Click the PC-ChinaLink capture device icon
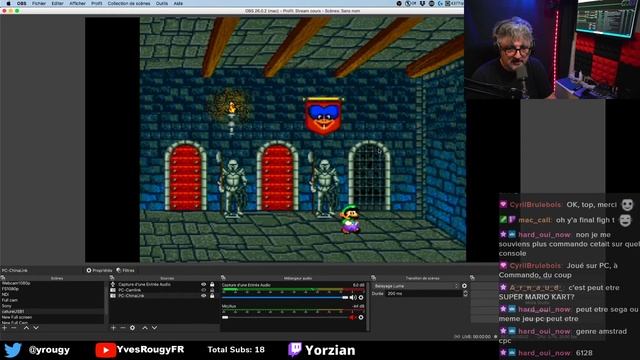The height and width of the screenshot is (360, 640). [113, 296]
